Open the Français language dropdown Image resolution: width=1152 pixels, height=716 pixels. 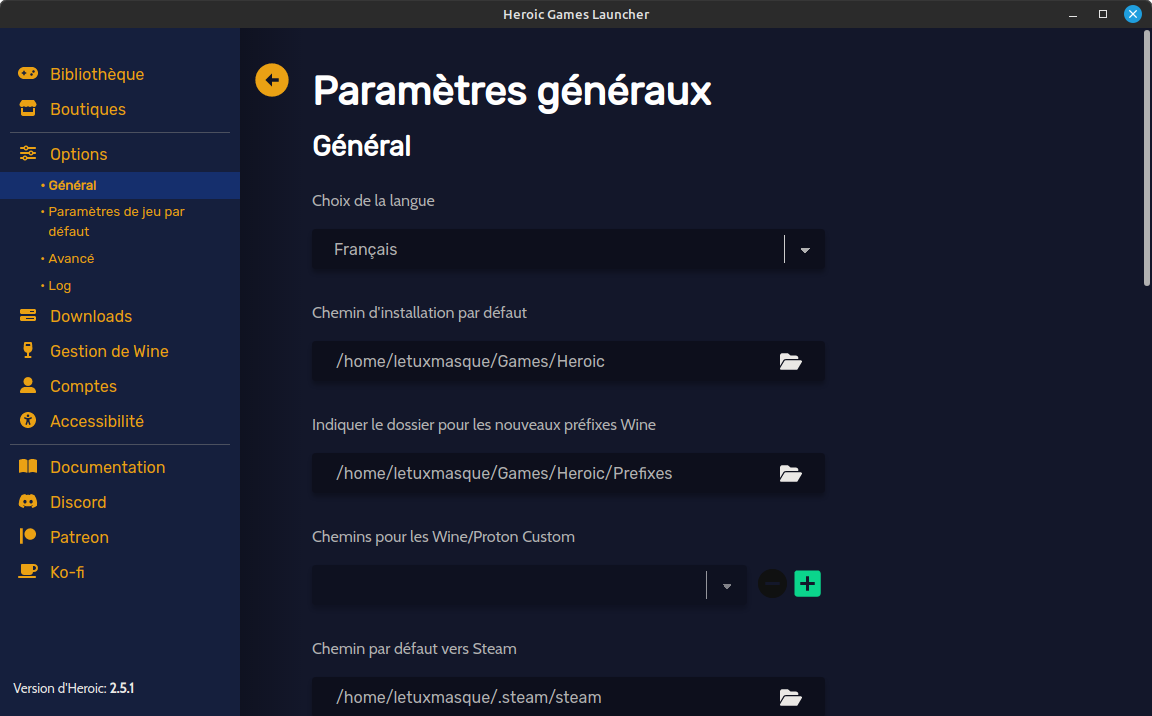[805, 250]
